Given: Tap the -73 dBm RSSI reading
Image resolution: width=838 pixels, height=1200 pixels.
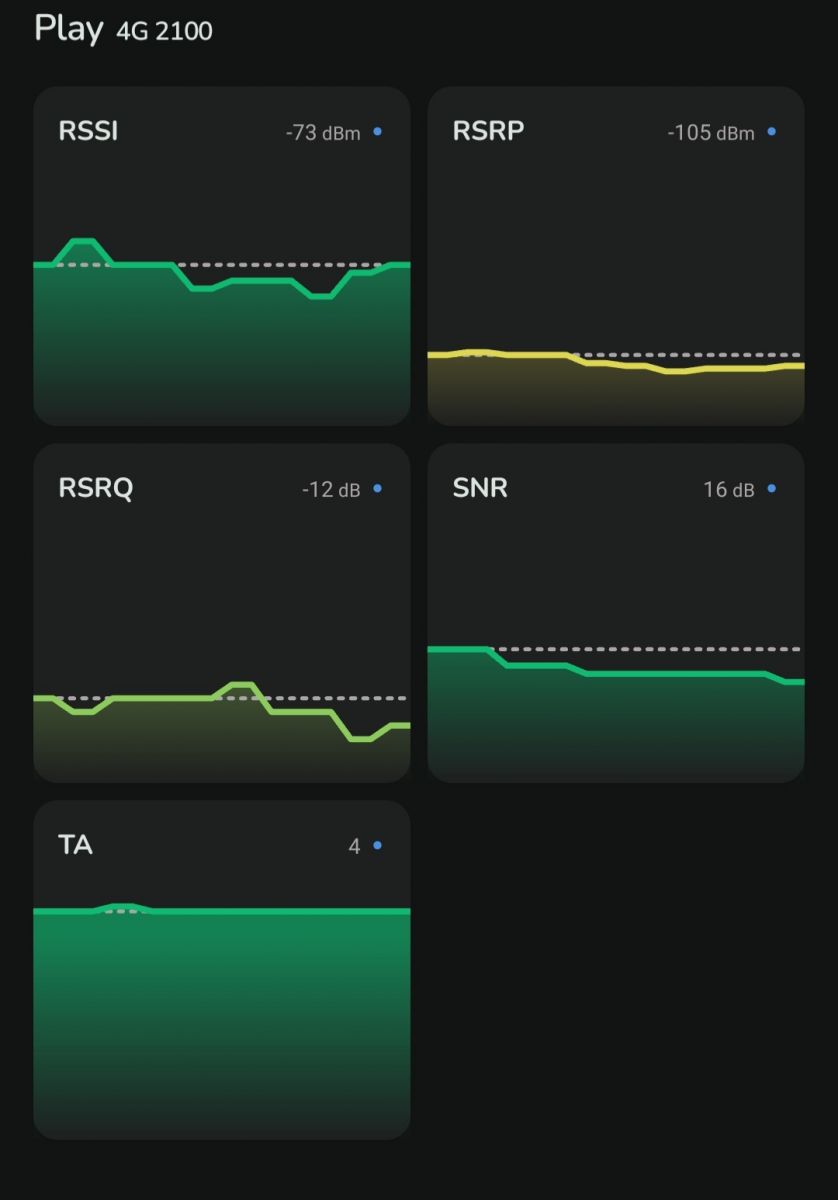Looking at the screenshot, I should point(323,132).
